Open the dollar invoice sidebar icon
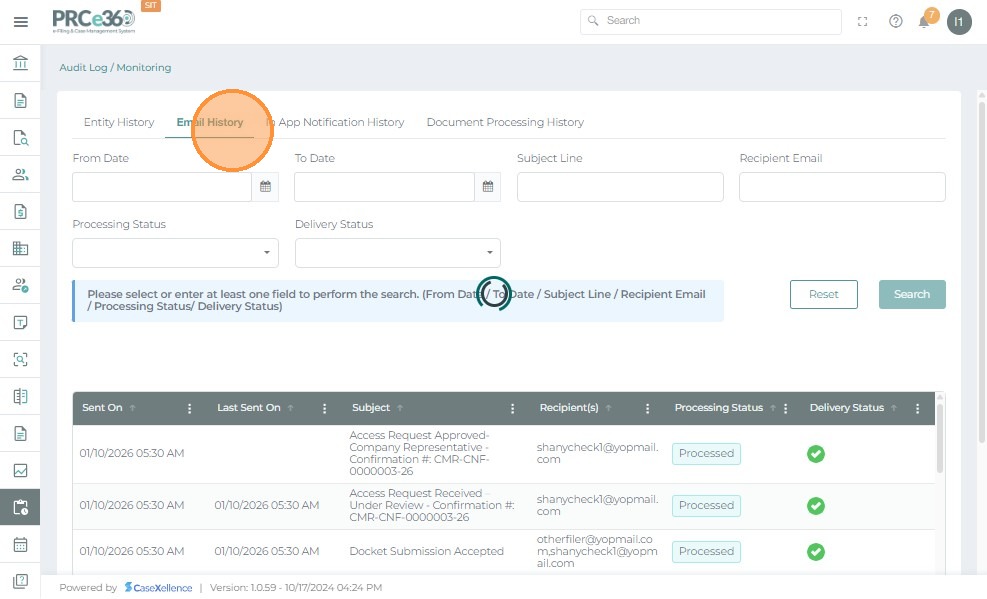The height and width of the screenshot is (599, 987). click(x=20, y=211)
